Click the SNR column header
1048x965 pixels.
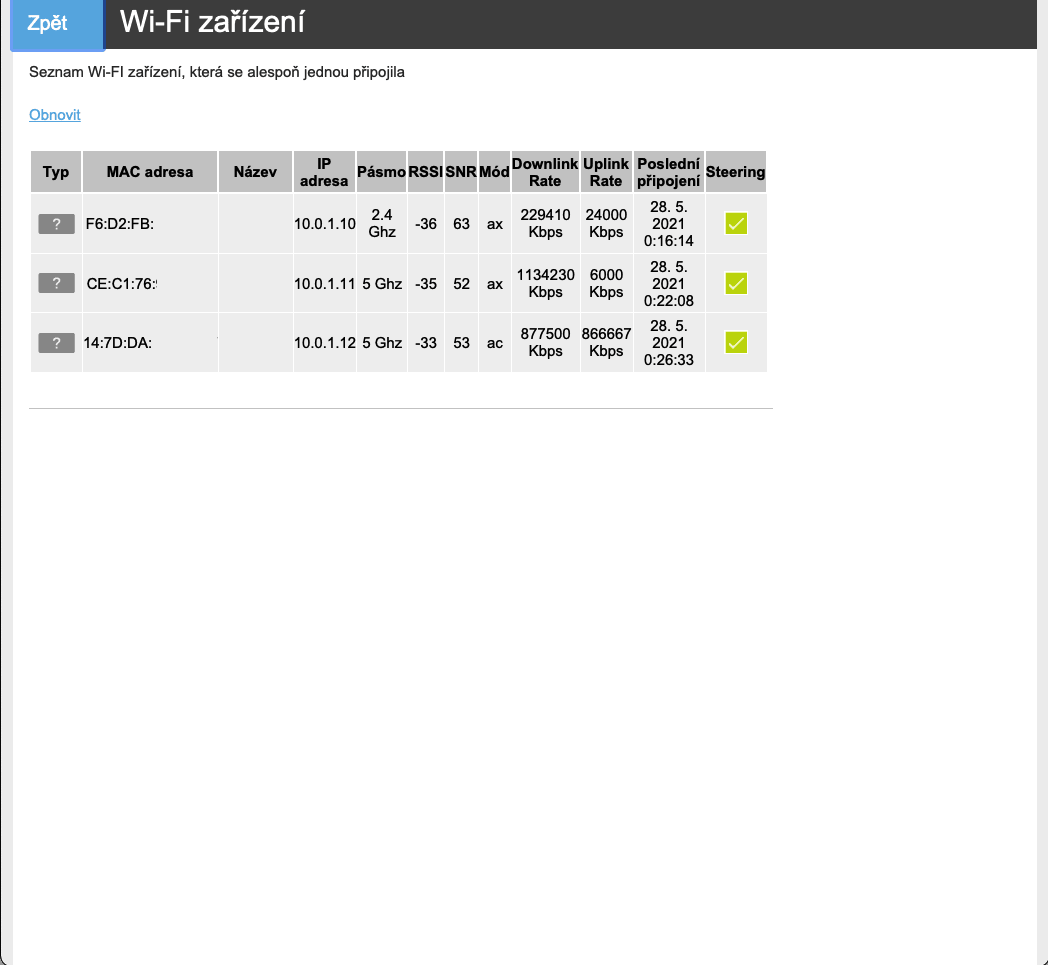click(x=461, y=172)
